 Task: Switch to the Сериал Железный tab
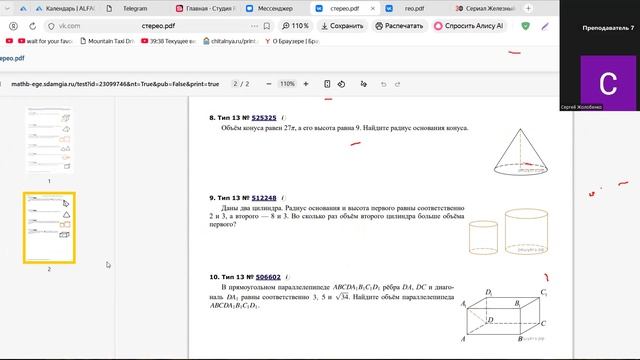tap(486, 8)
